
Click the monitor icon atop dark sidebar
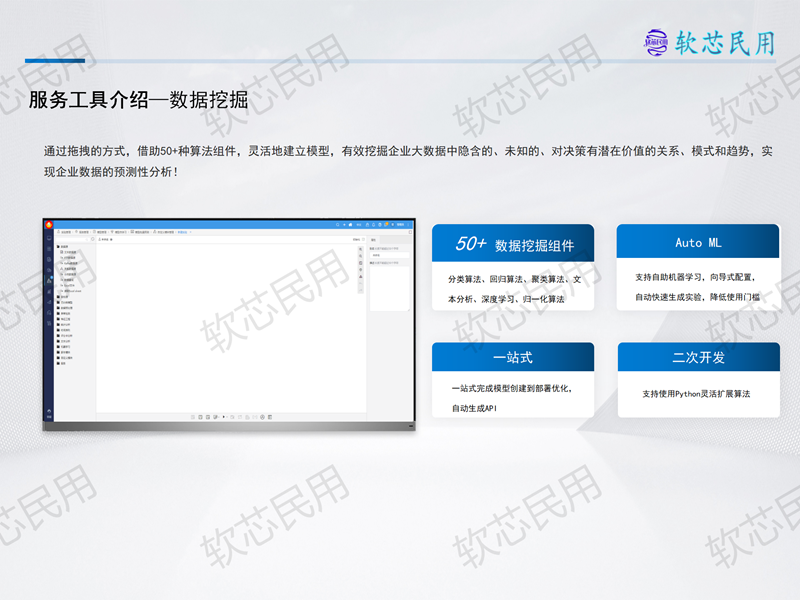(49, 238)
